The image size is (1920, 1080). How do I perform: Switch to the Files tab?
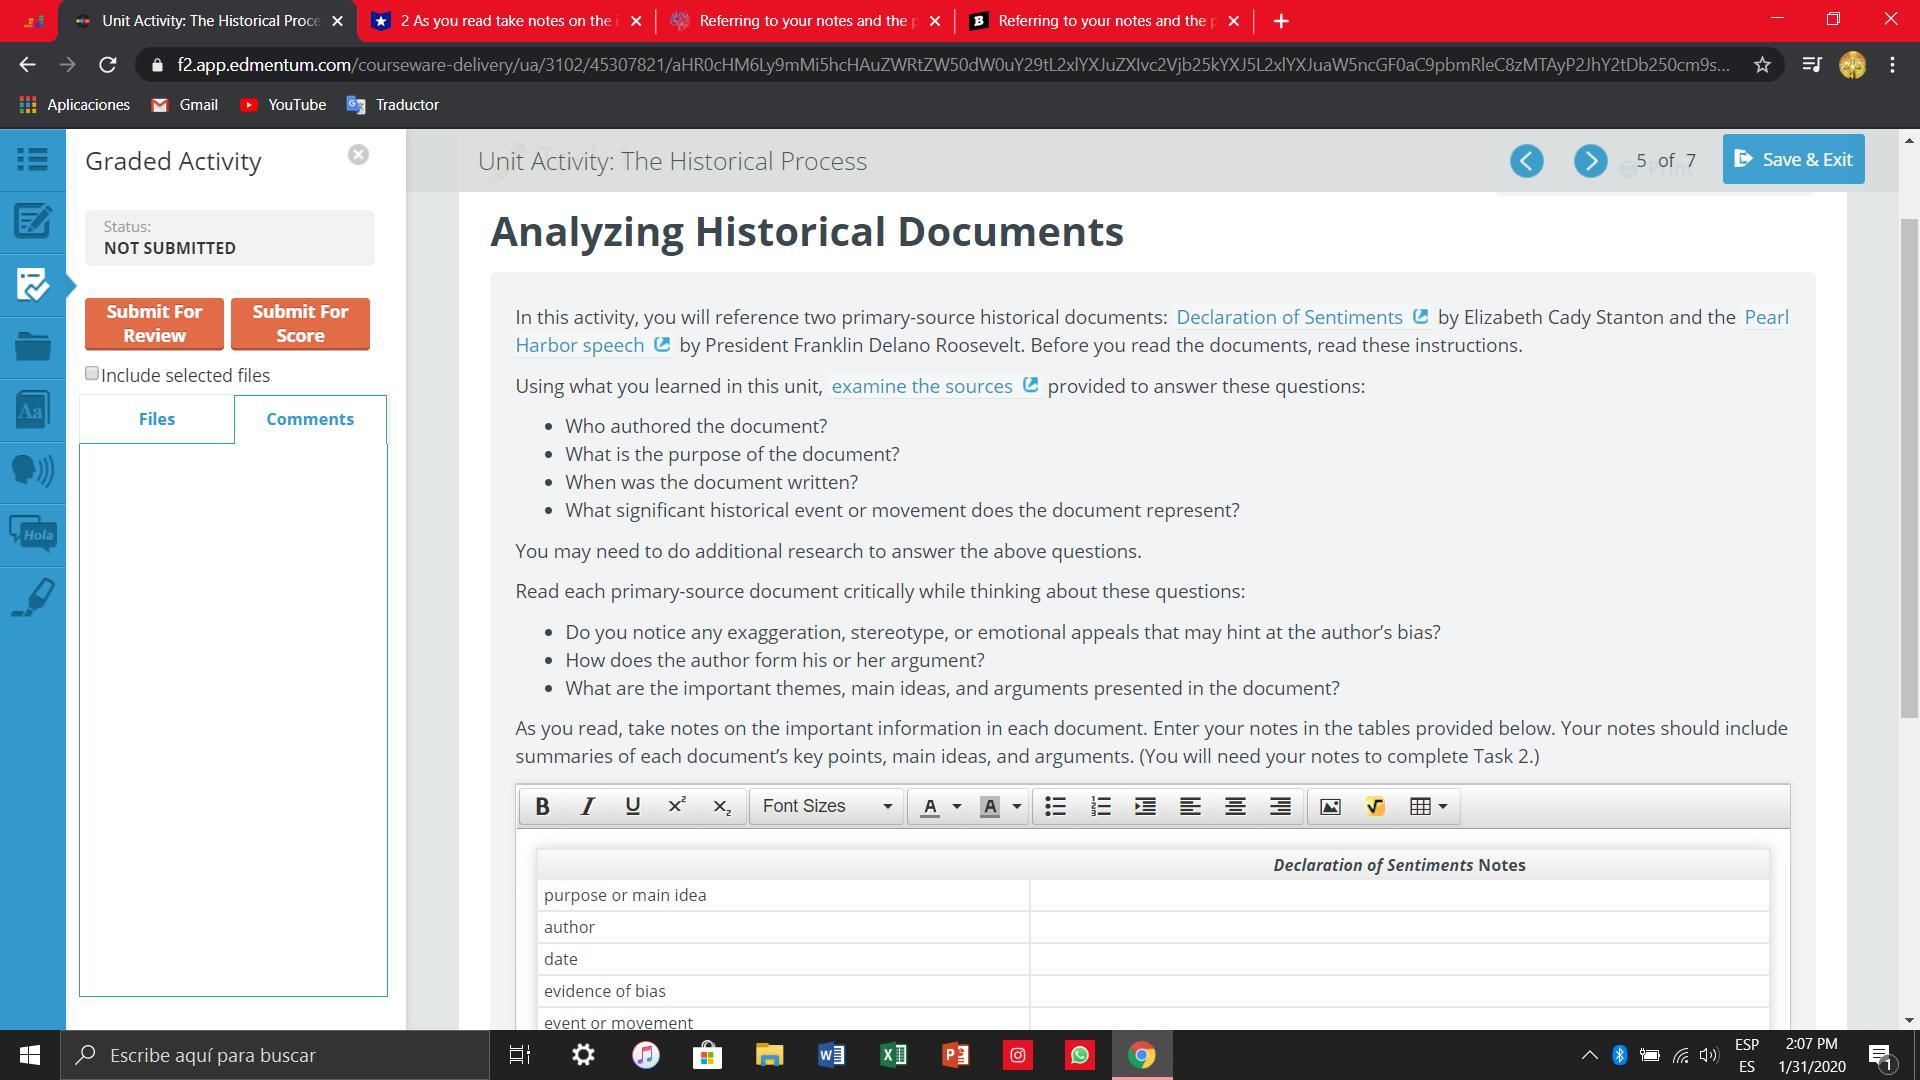tap(157, 419)
